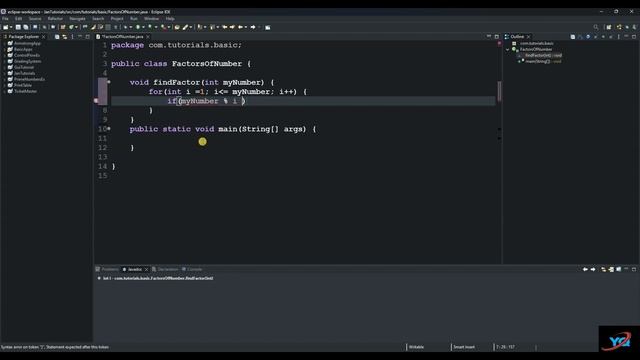Switch to the Declaration tab
Image resolution: width=640 pixels, height=360 pixels.
coord(165,269)
